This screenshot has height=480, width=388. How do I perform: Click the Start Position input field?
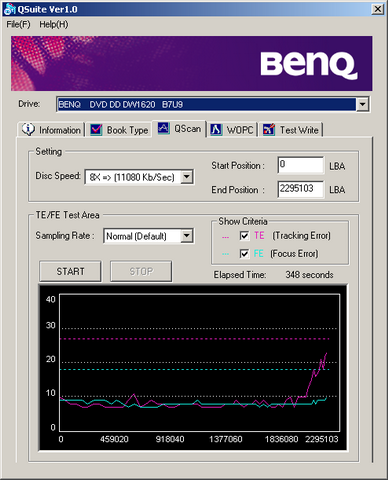point(300,165)
